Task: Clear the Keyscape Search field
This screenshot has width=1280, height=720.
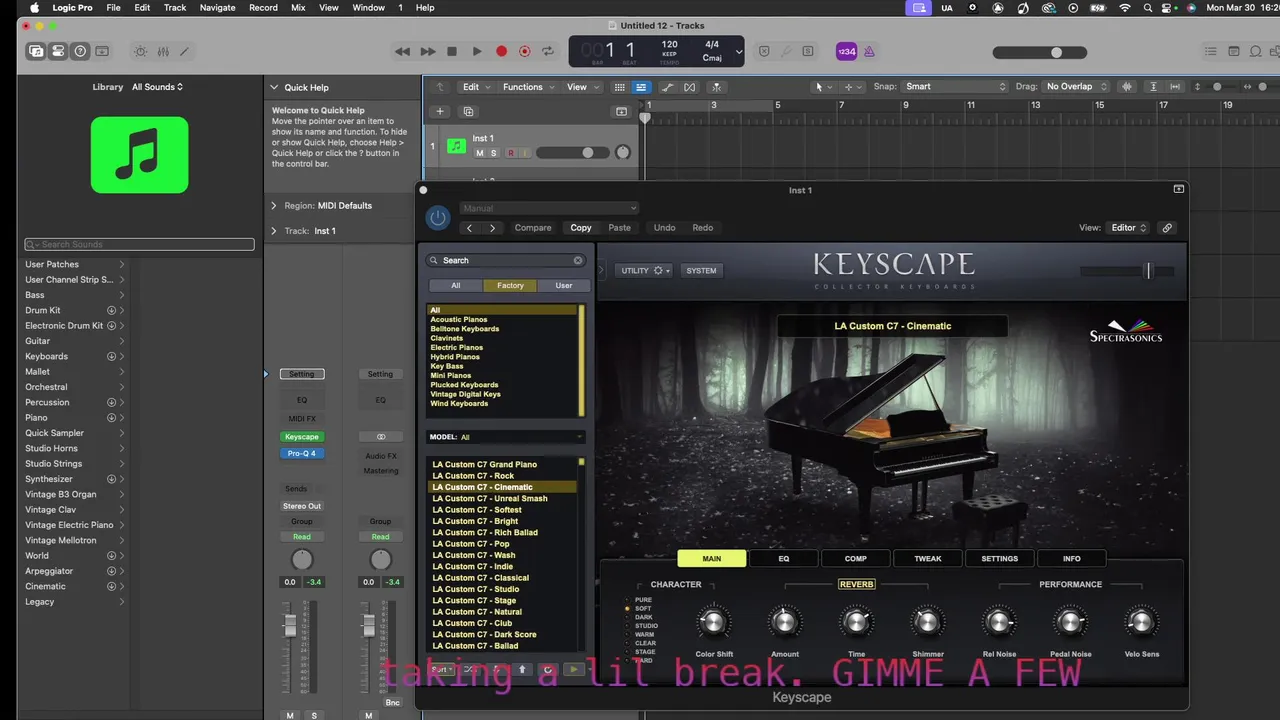Action: pos(578,260)
